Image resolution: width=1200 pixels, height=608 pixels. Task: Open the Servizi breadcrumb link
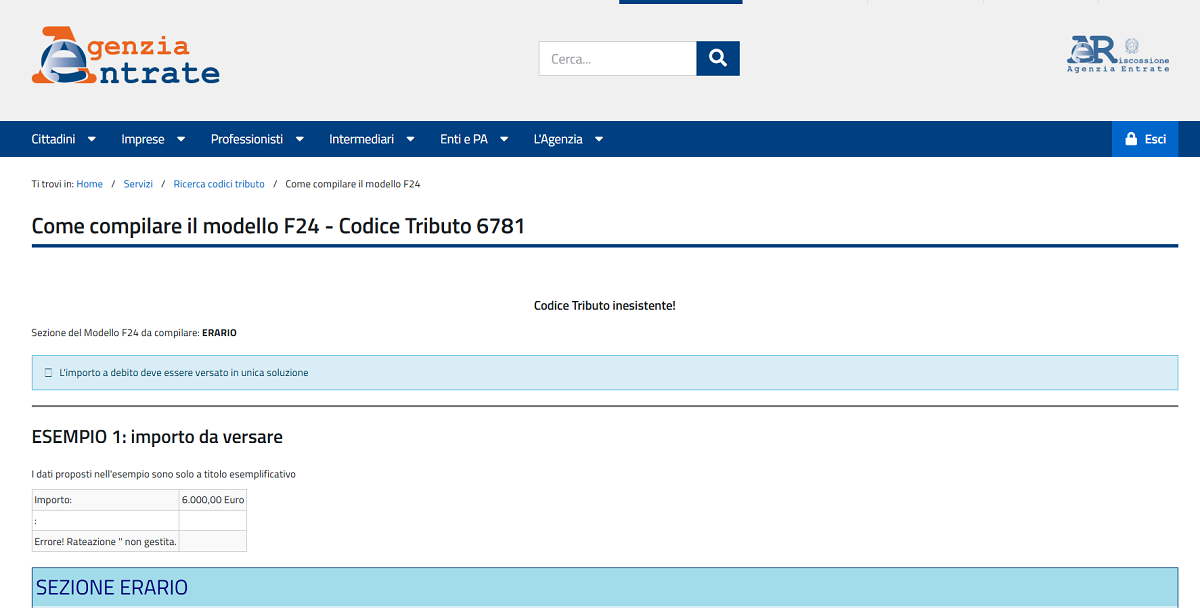pyautogui.click(x=138, y=184)
